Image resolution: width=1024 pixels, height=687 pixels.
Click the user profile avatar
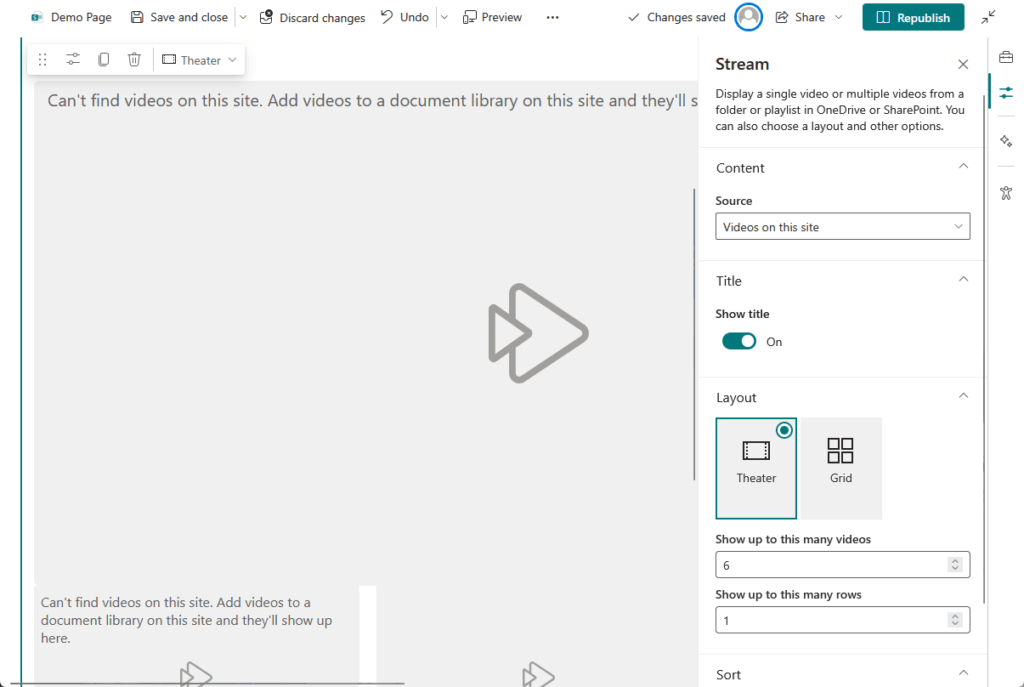pos(748,17)
